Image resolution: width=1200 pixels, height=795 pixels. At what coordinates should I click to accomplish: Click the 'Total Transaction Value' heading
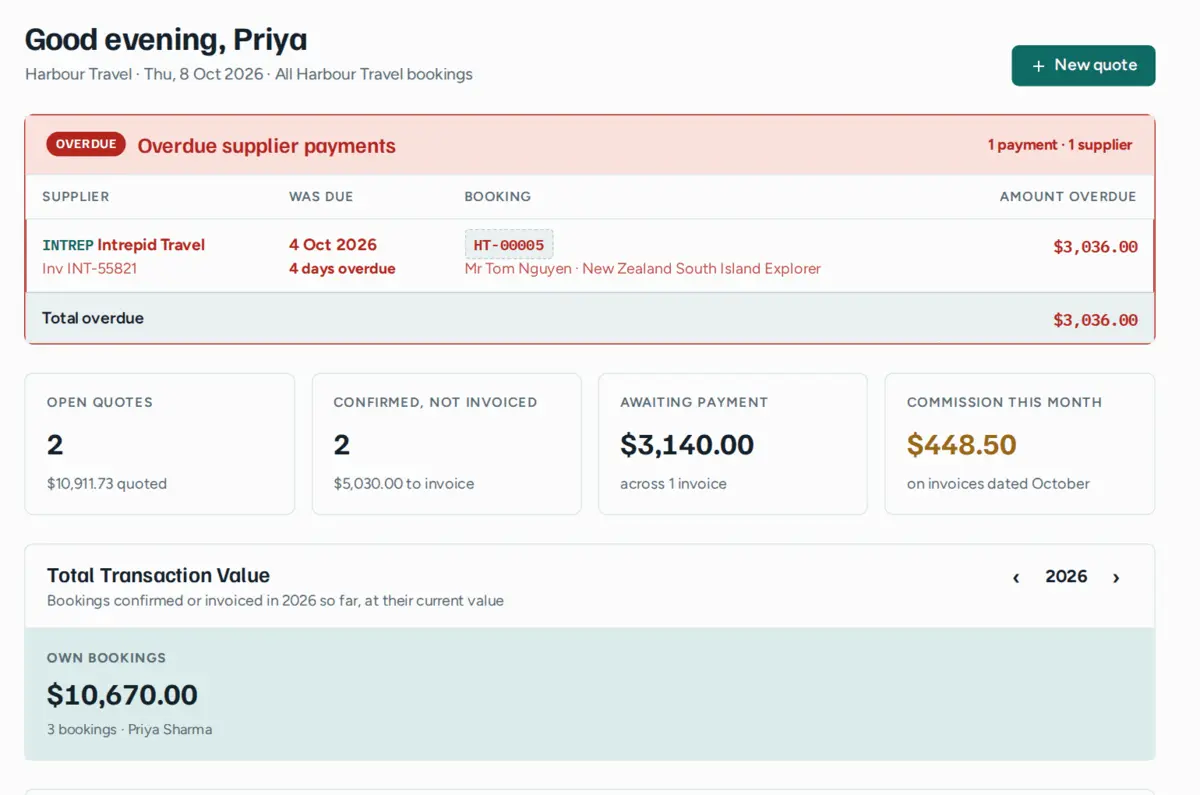click(x=159, y=575)
